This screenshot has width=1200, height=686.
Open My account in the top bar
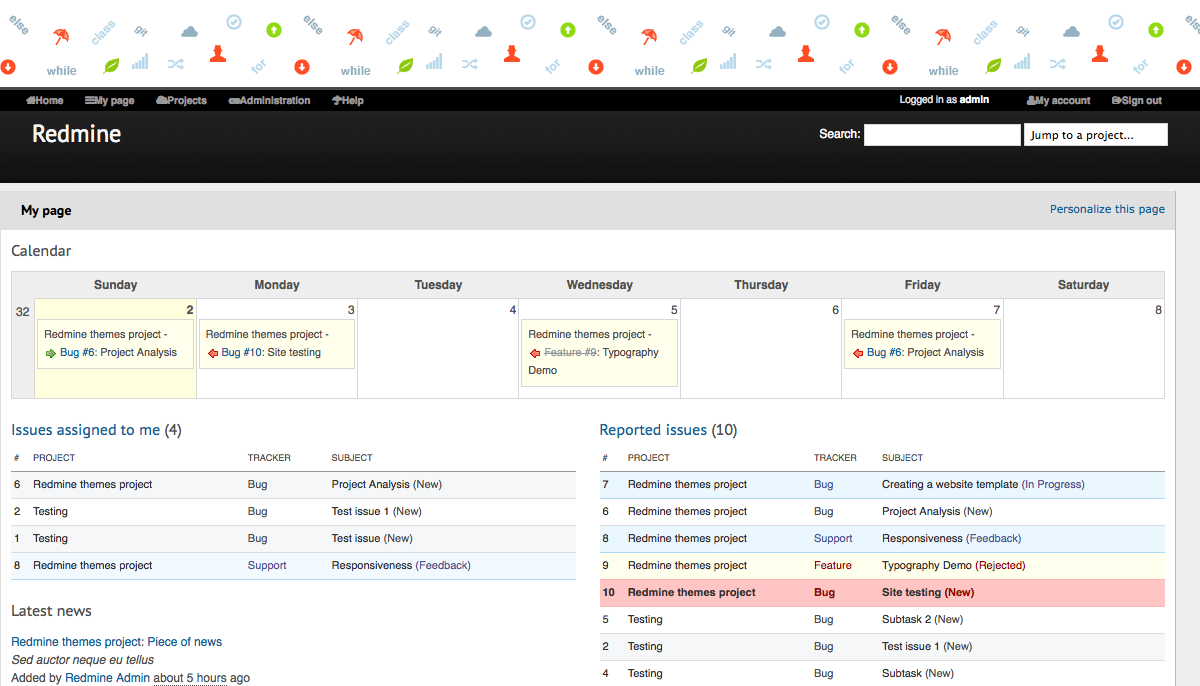pyautogui.click(x=1059, y=100)
